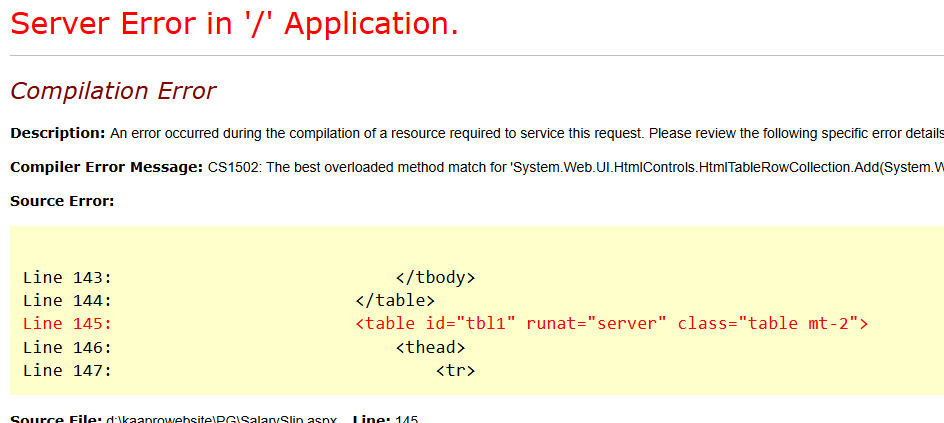The image size is (944, 423).
Task: Click the bold 'Description:' label
Action: [57, 133]
